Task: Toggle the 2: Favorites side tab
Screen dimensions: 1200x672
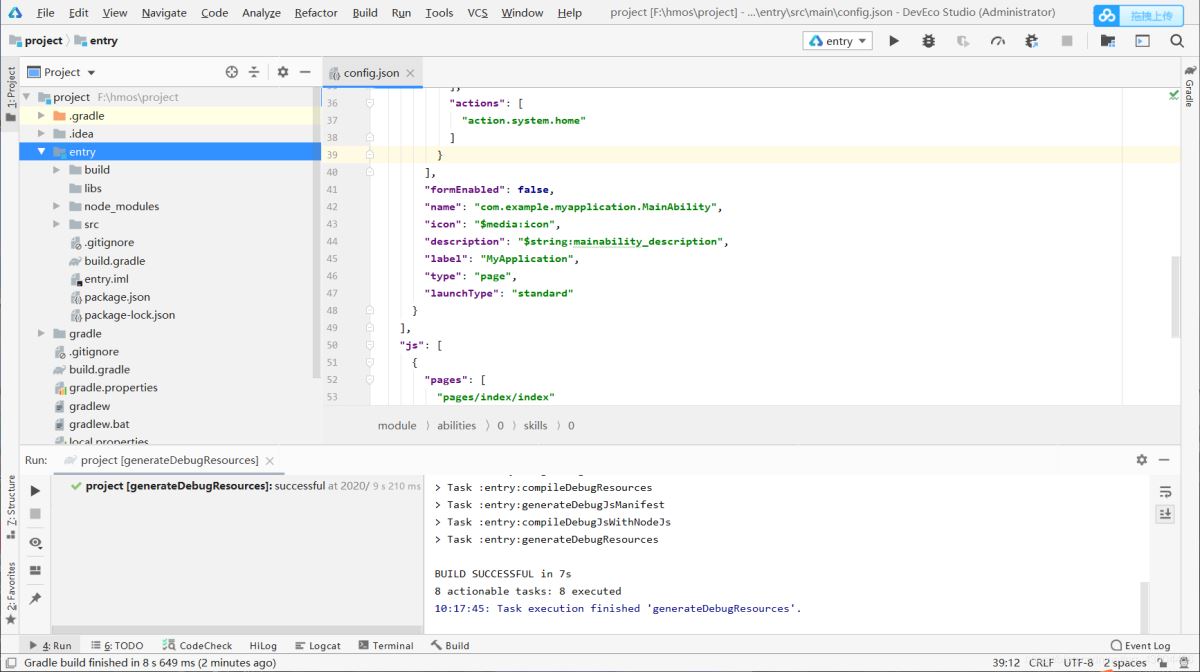Action: [x=10, y=592]
